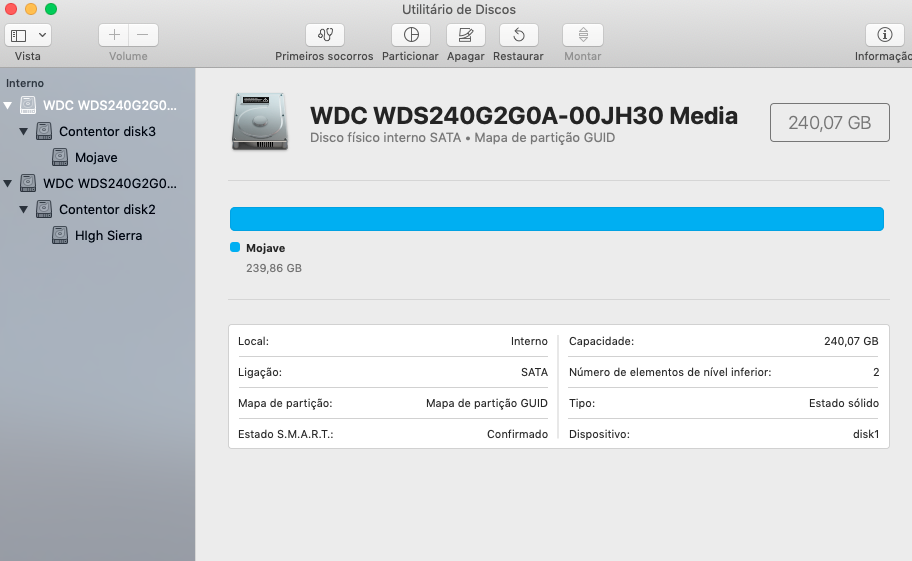Collapse the Contentor disk3 triangle
The height and width of the screenshot is (561, 912).
pyautogui.click(x=23, y=131)
